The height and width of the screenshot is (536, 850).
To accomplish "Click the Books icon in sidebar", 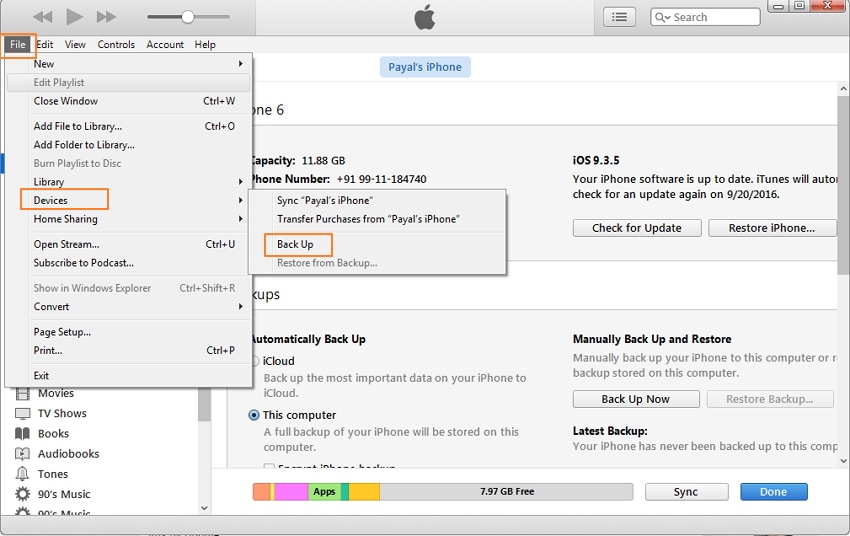I will coord(22,434).
